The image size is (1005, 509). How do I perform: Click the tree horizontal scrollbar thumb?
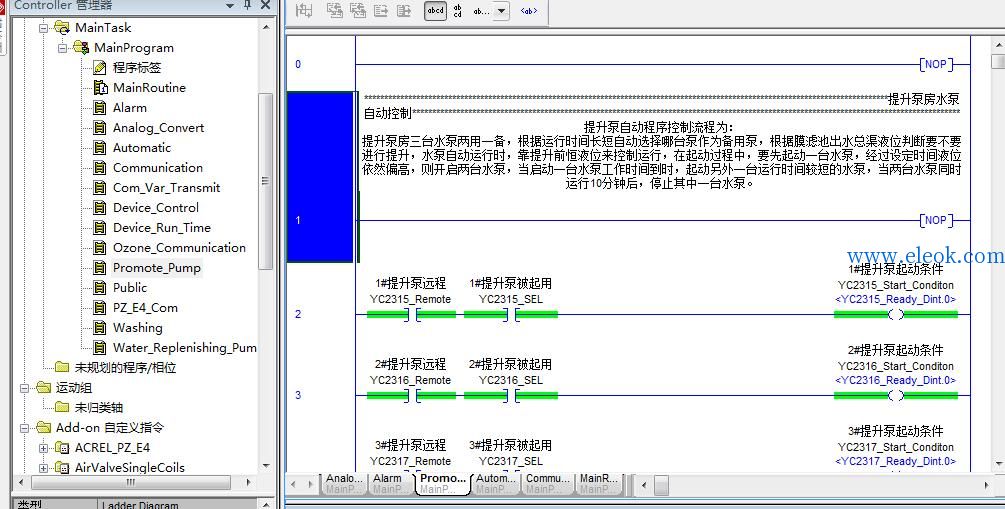[130, 482]
